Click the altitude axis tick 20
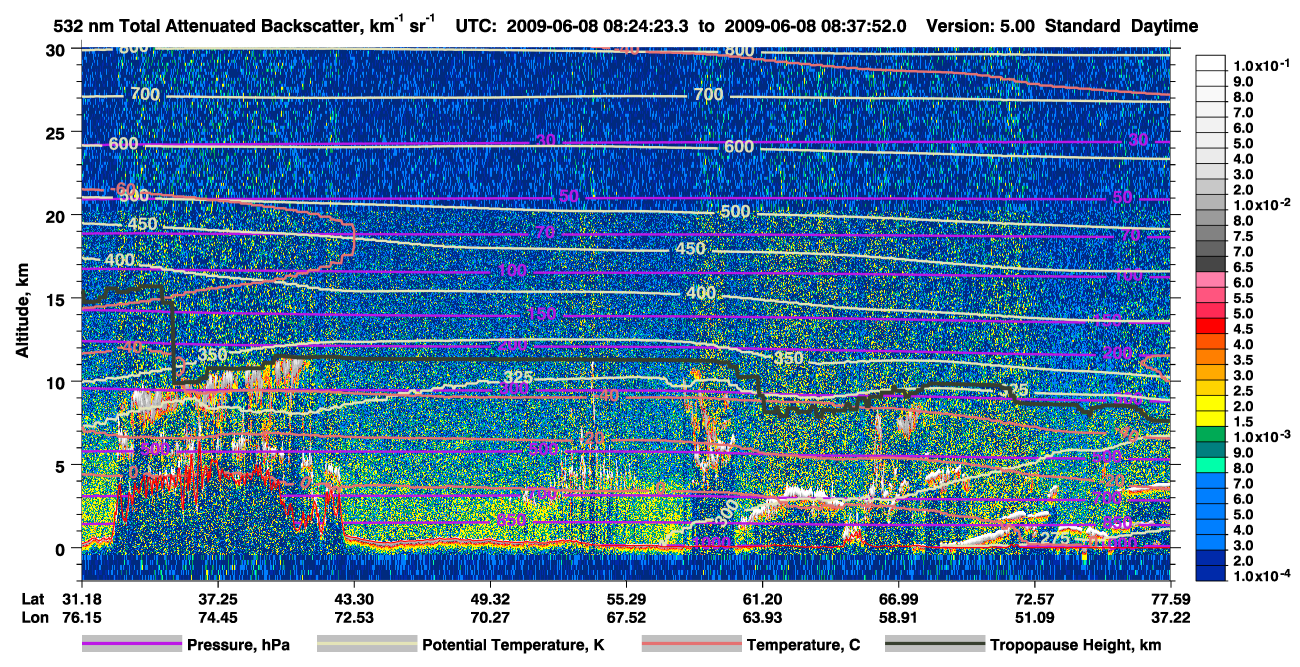Viewport: 1300px width, 667px height. point(58,216)
